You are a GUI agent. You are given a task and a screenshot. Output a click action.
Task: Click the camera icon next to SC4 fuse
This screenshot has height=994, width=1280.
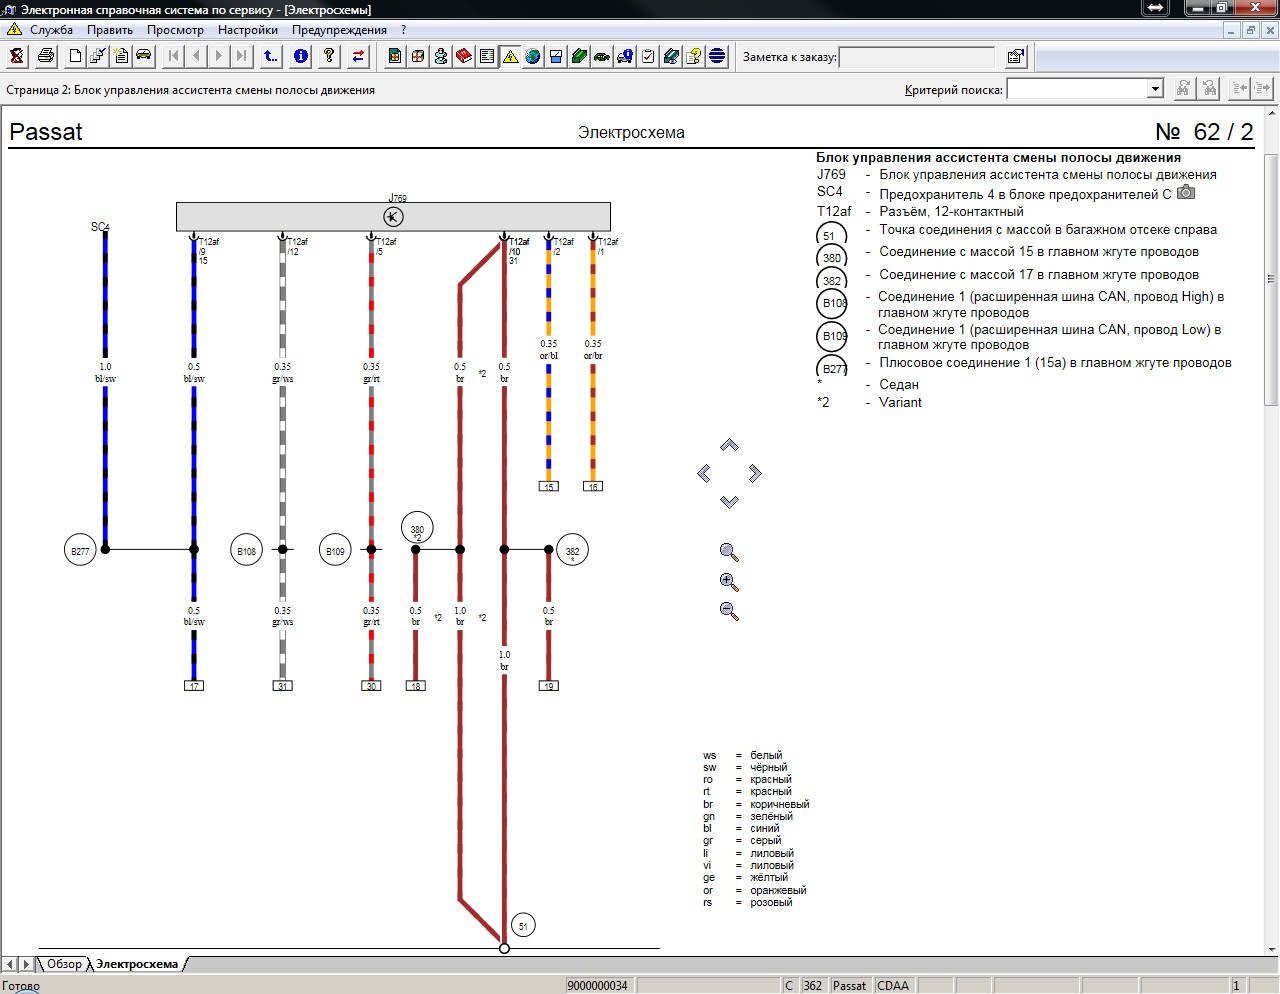(x=1186, y=192)
